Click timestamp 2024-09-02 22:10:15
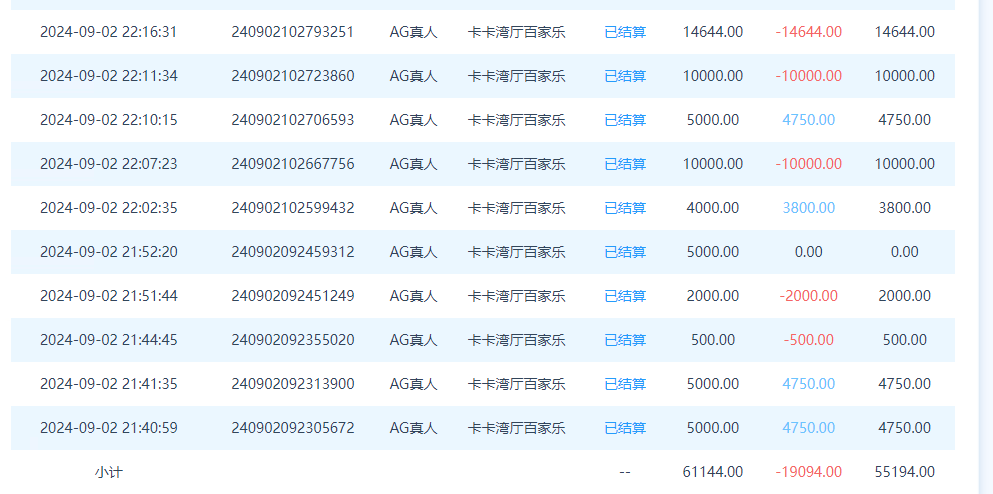The width and height of the screenshot is (993, 494). point(109,120)
